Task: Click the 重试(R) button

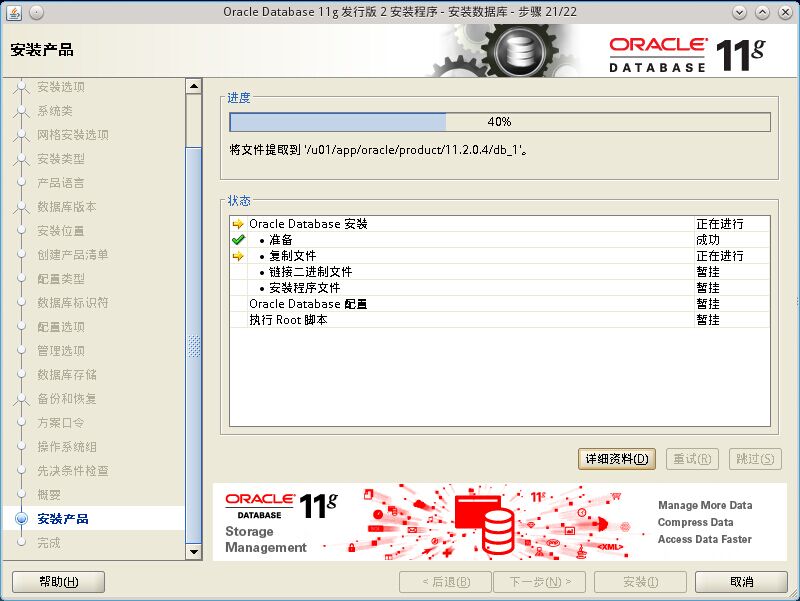Action: coord(692,459)
